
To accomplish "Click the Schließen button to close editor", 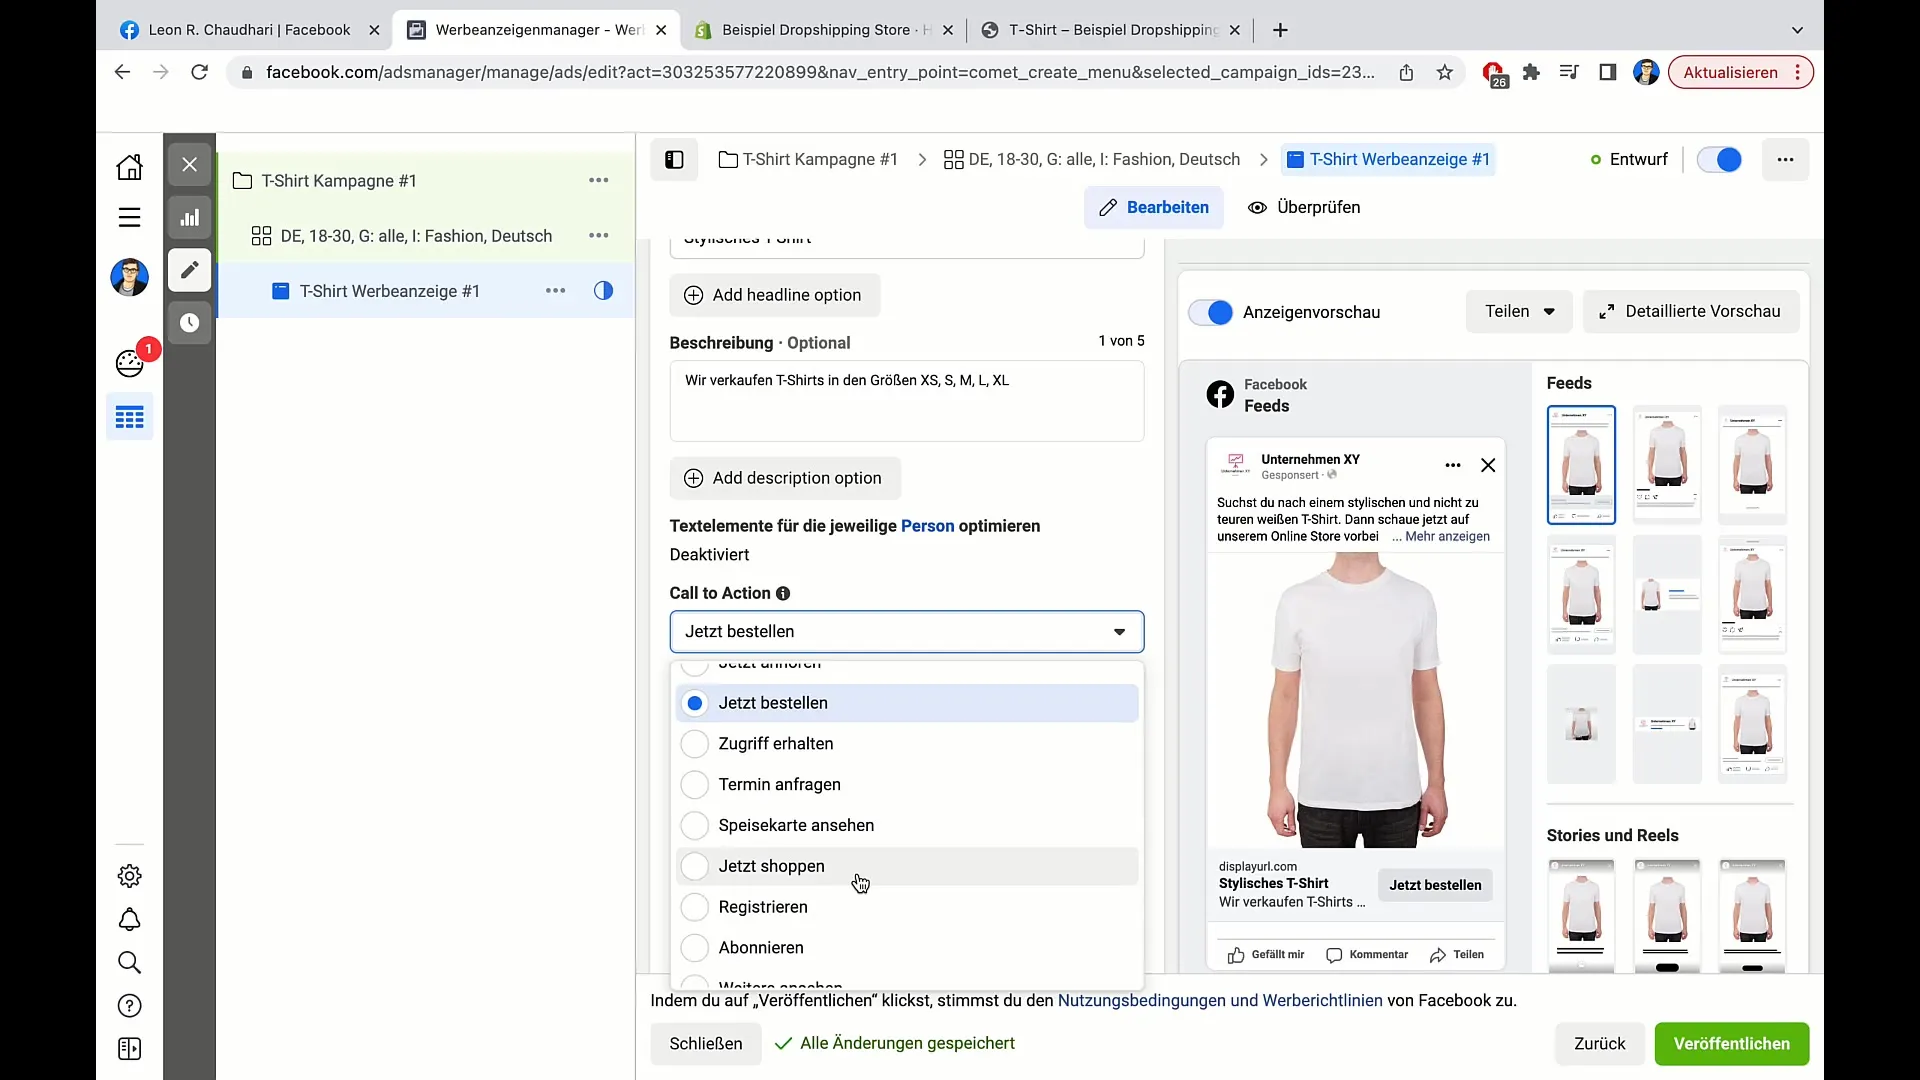I will (x=705, y=1043).
